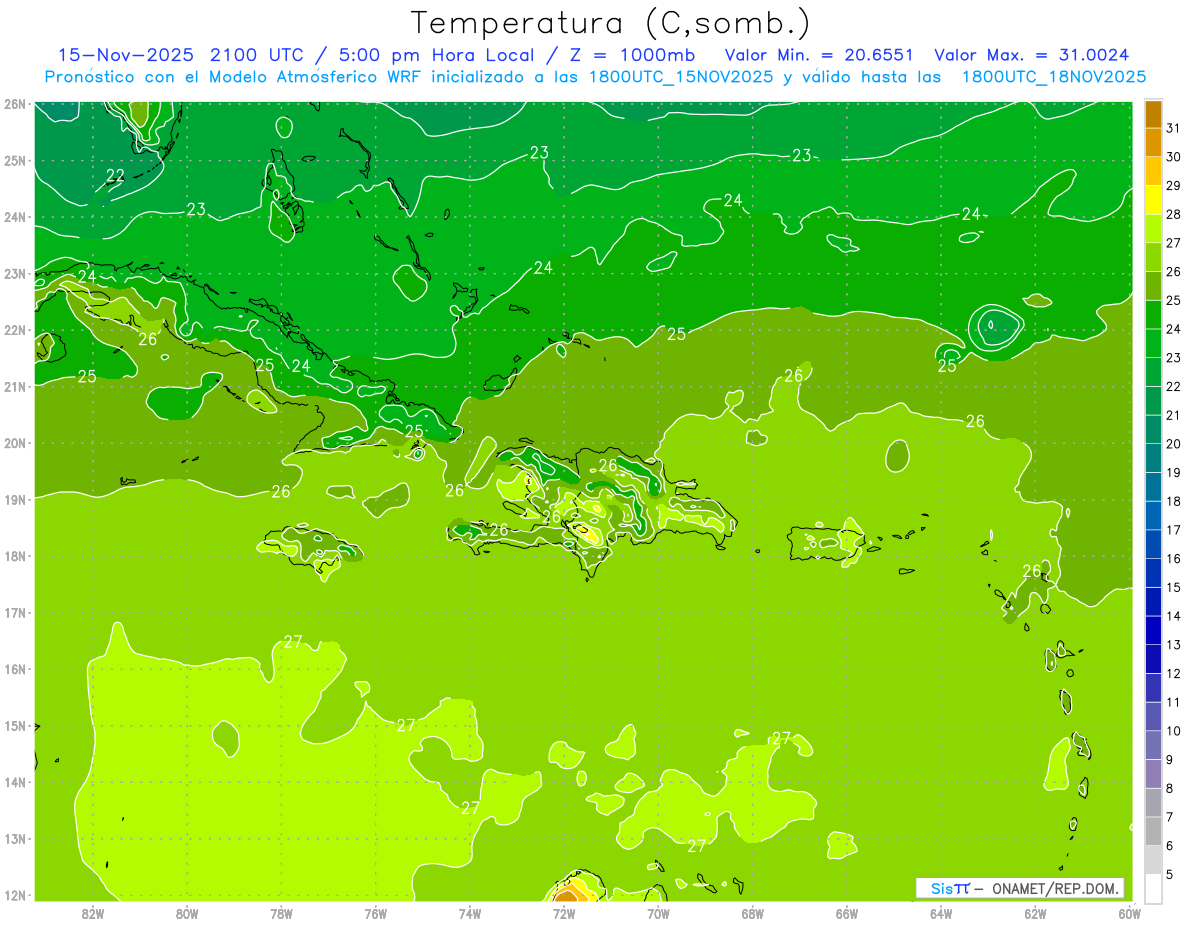
Task: Click the "12N" latitude axis label
Action: 14,895
